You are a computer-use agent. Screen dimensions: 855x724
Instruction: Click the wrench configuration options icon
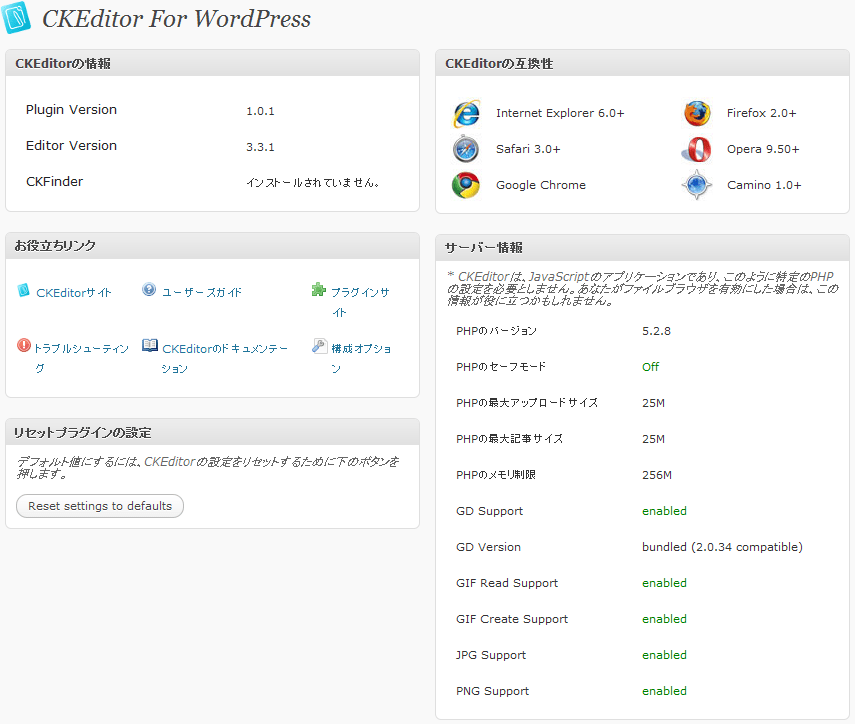[320, 346]
